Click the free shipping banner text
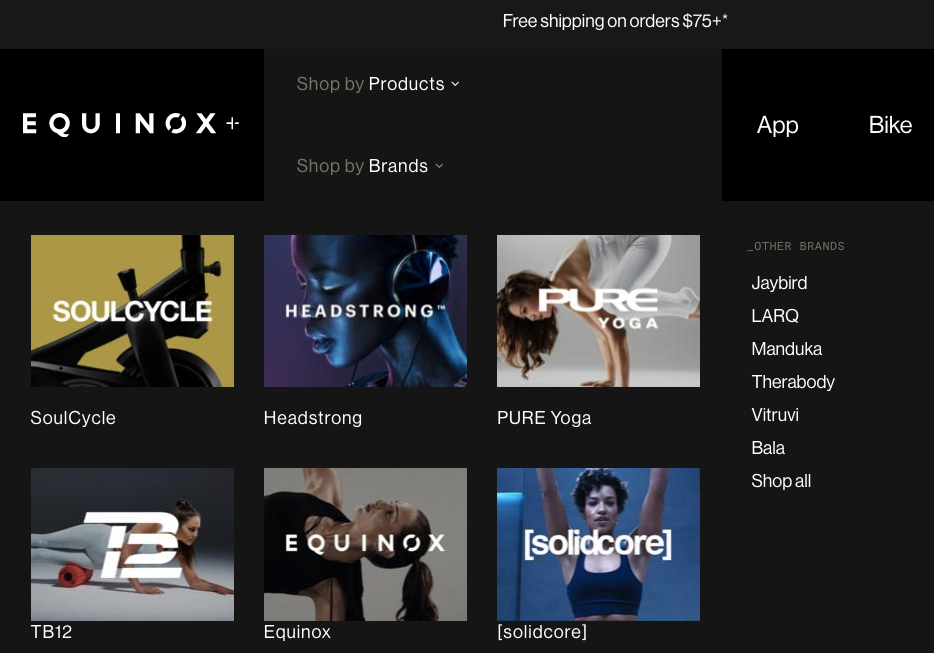The height and width of the screenshot is (653, 934). click(615, 21)
